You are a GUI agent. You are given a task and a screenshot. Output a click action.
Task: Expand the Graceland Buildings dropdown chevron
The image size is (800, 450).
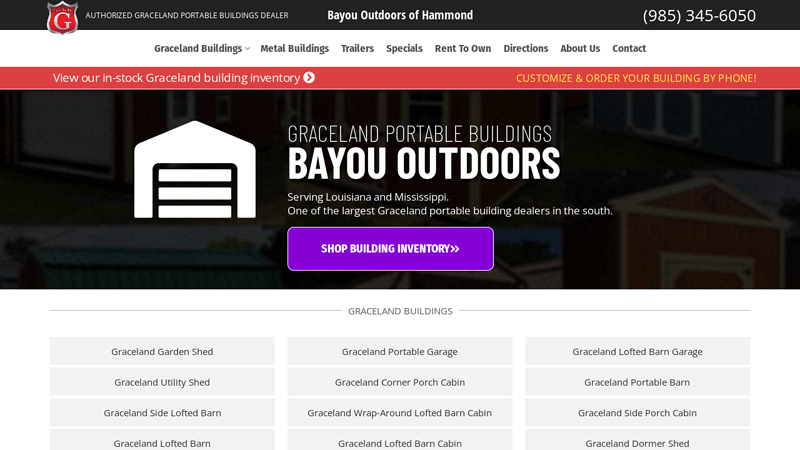click(247, 49)
